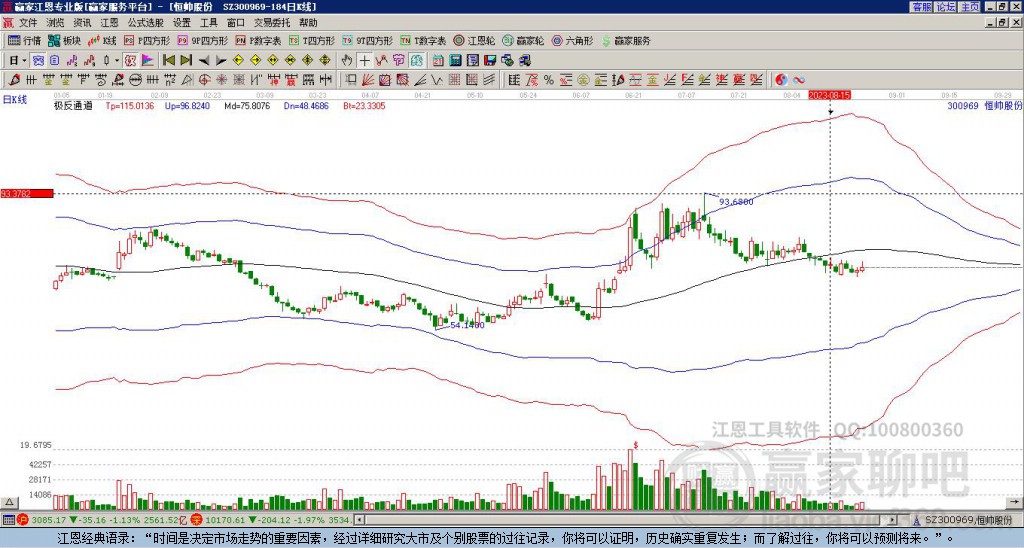Open the 江恩 menu
Screen dimensions: 1024x548
(109, 23)
